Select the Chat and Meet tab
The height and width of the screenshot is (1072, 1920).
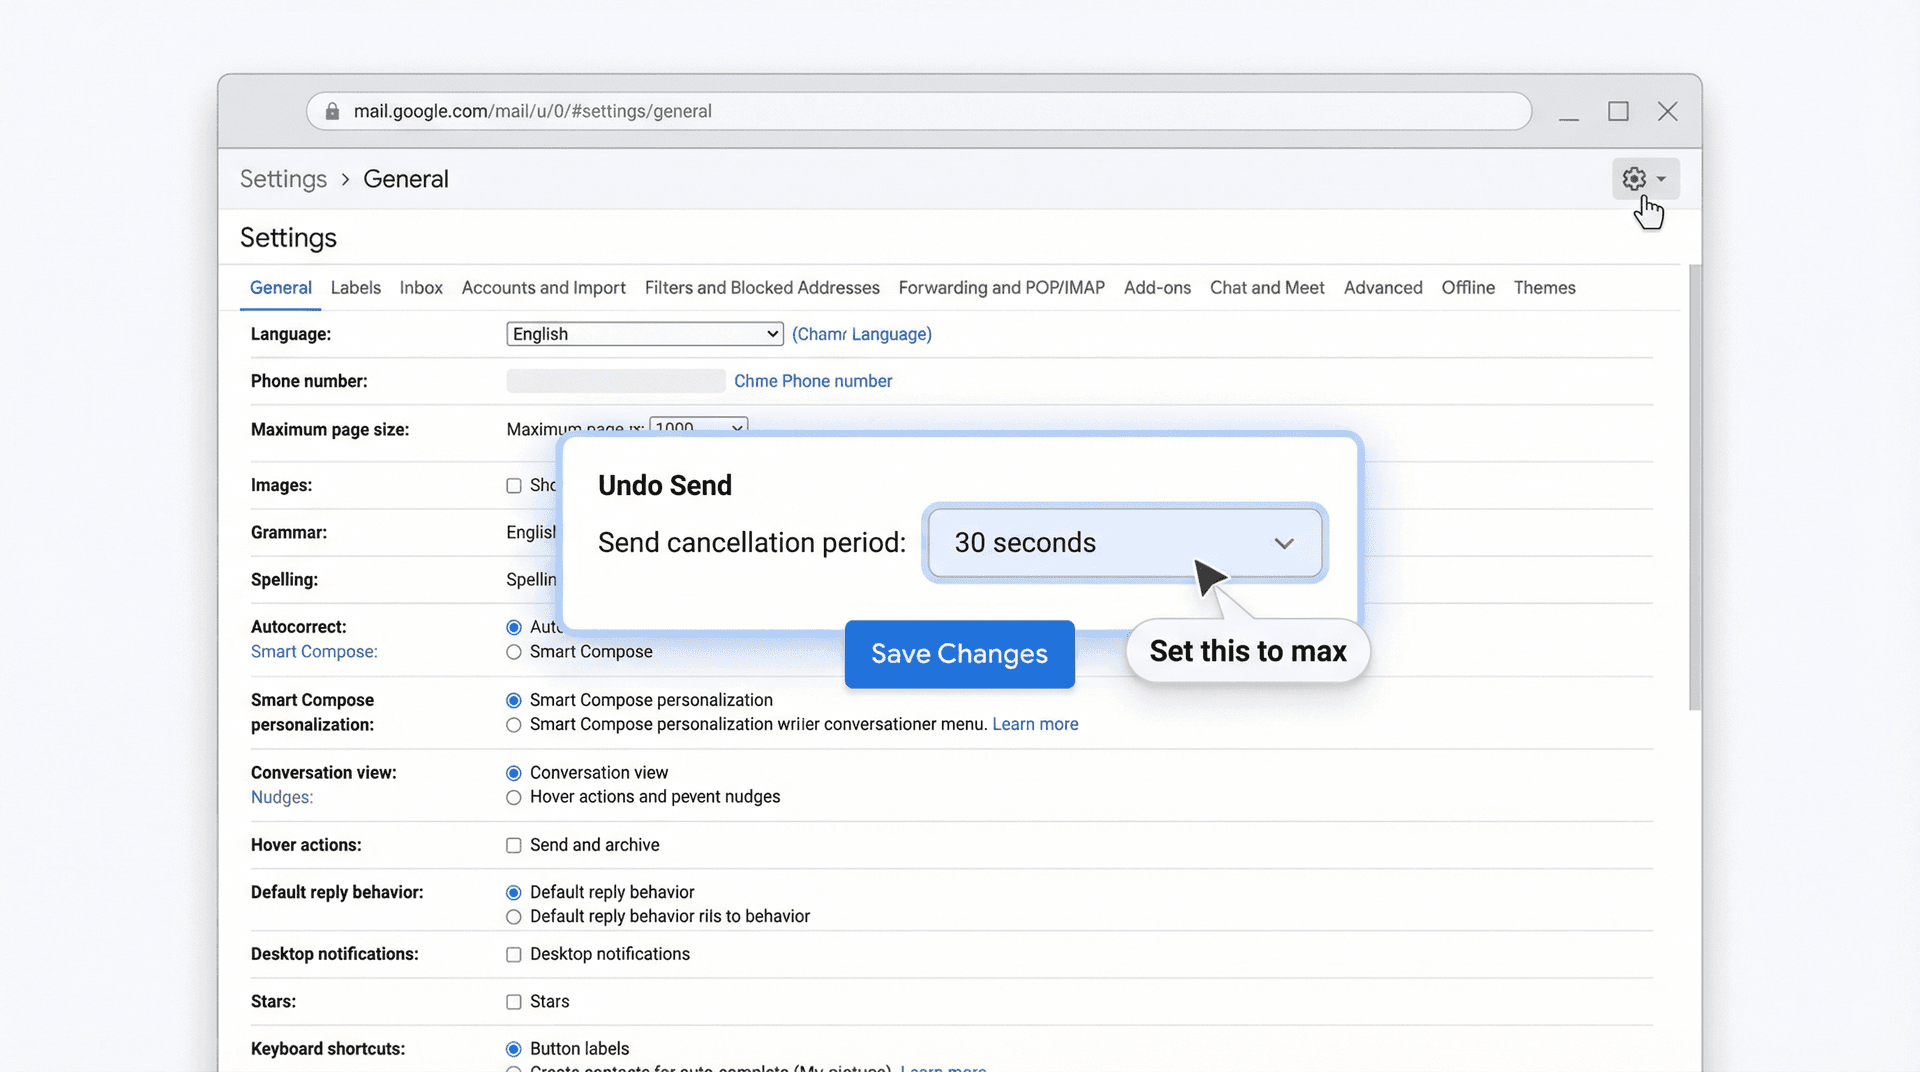[1267, 287]
